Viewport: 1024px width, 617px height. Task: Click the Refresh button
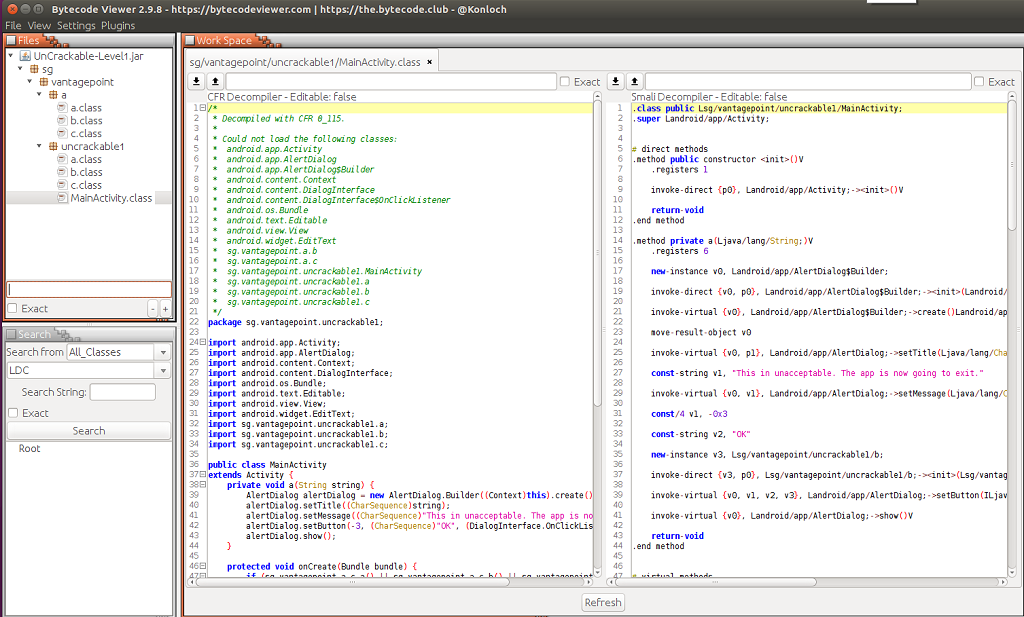tap(603, 602)
